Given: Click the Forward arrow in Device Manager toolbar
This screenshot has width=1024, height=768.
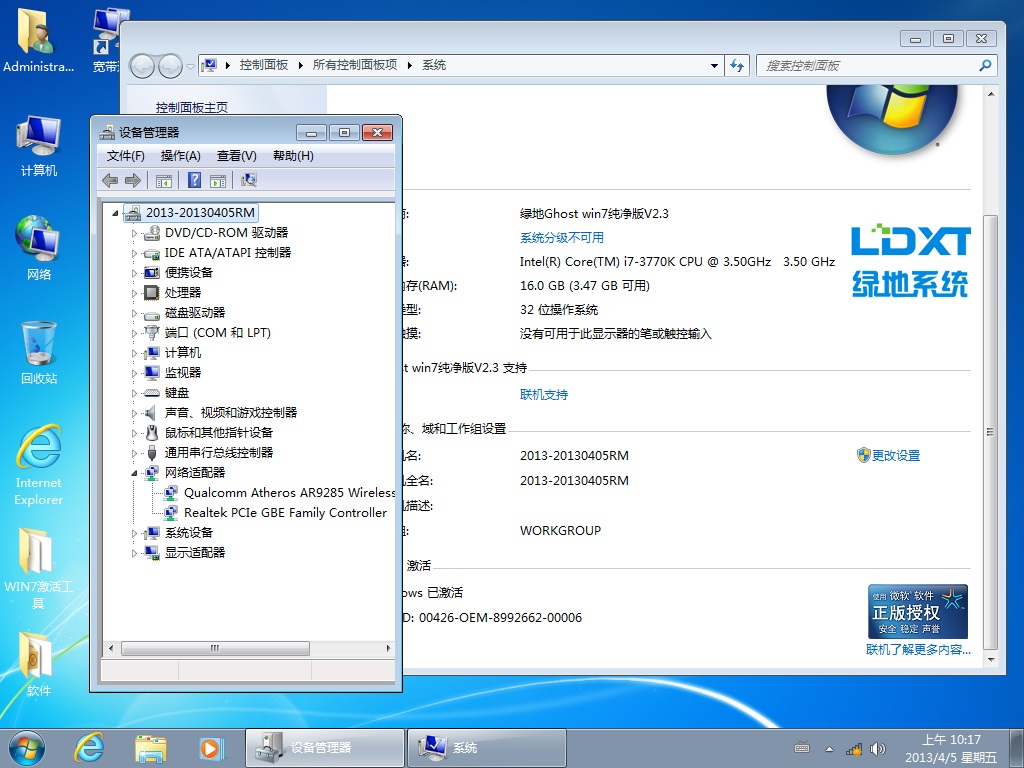Looking at the screenshot, I should point(133,180).
